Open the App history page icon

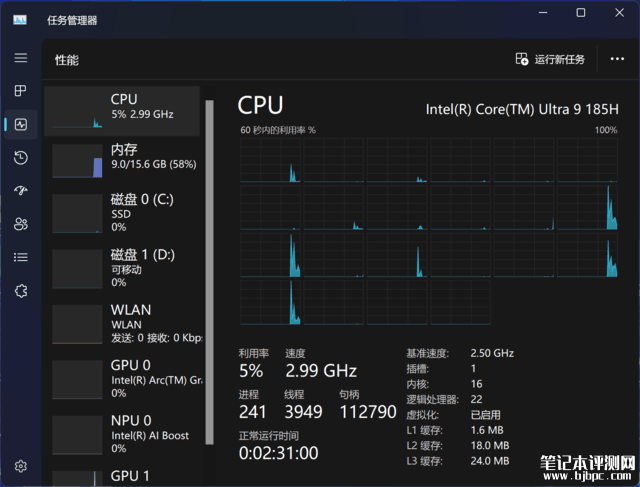click(x=21, y=158)
